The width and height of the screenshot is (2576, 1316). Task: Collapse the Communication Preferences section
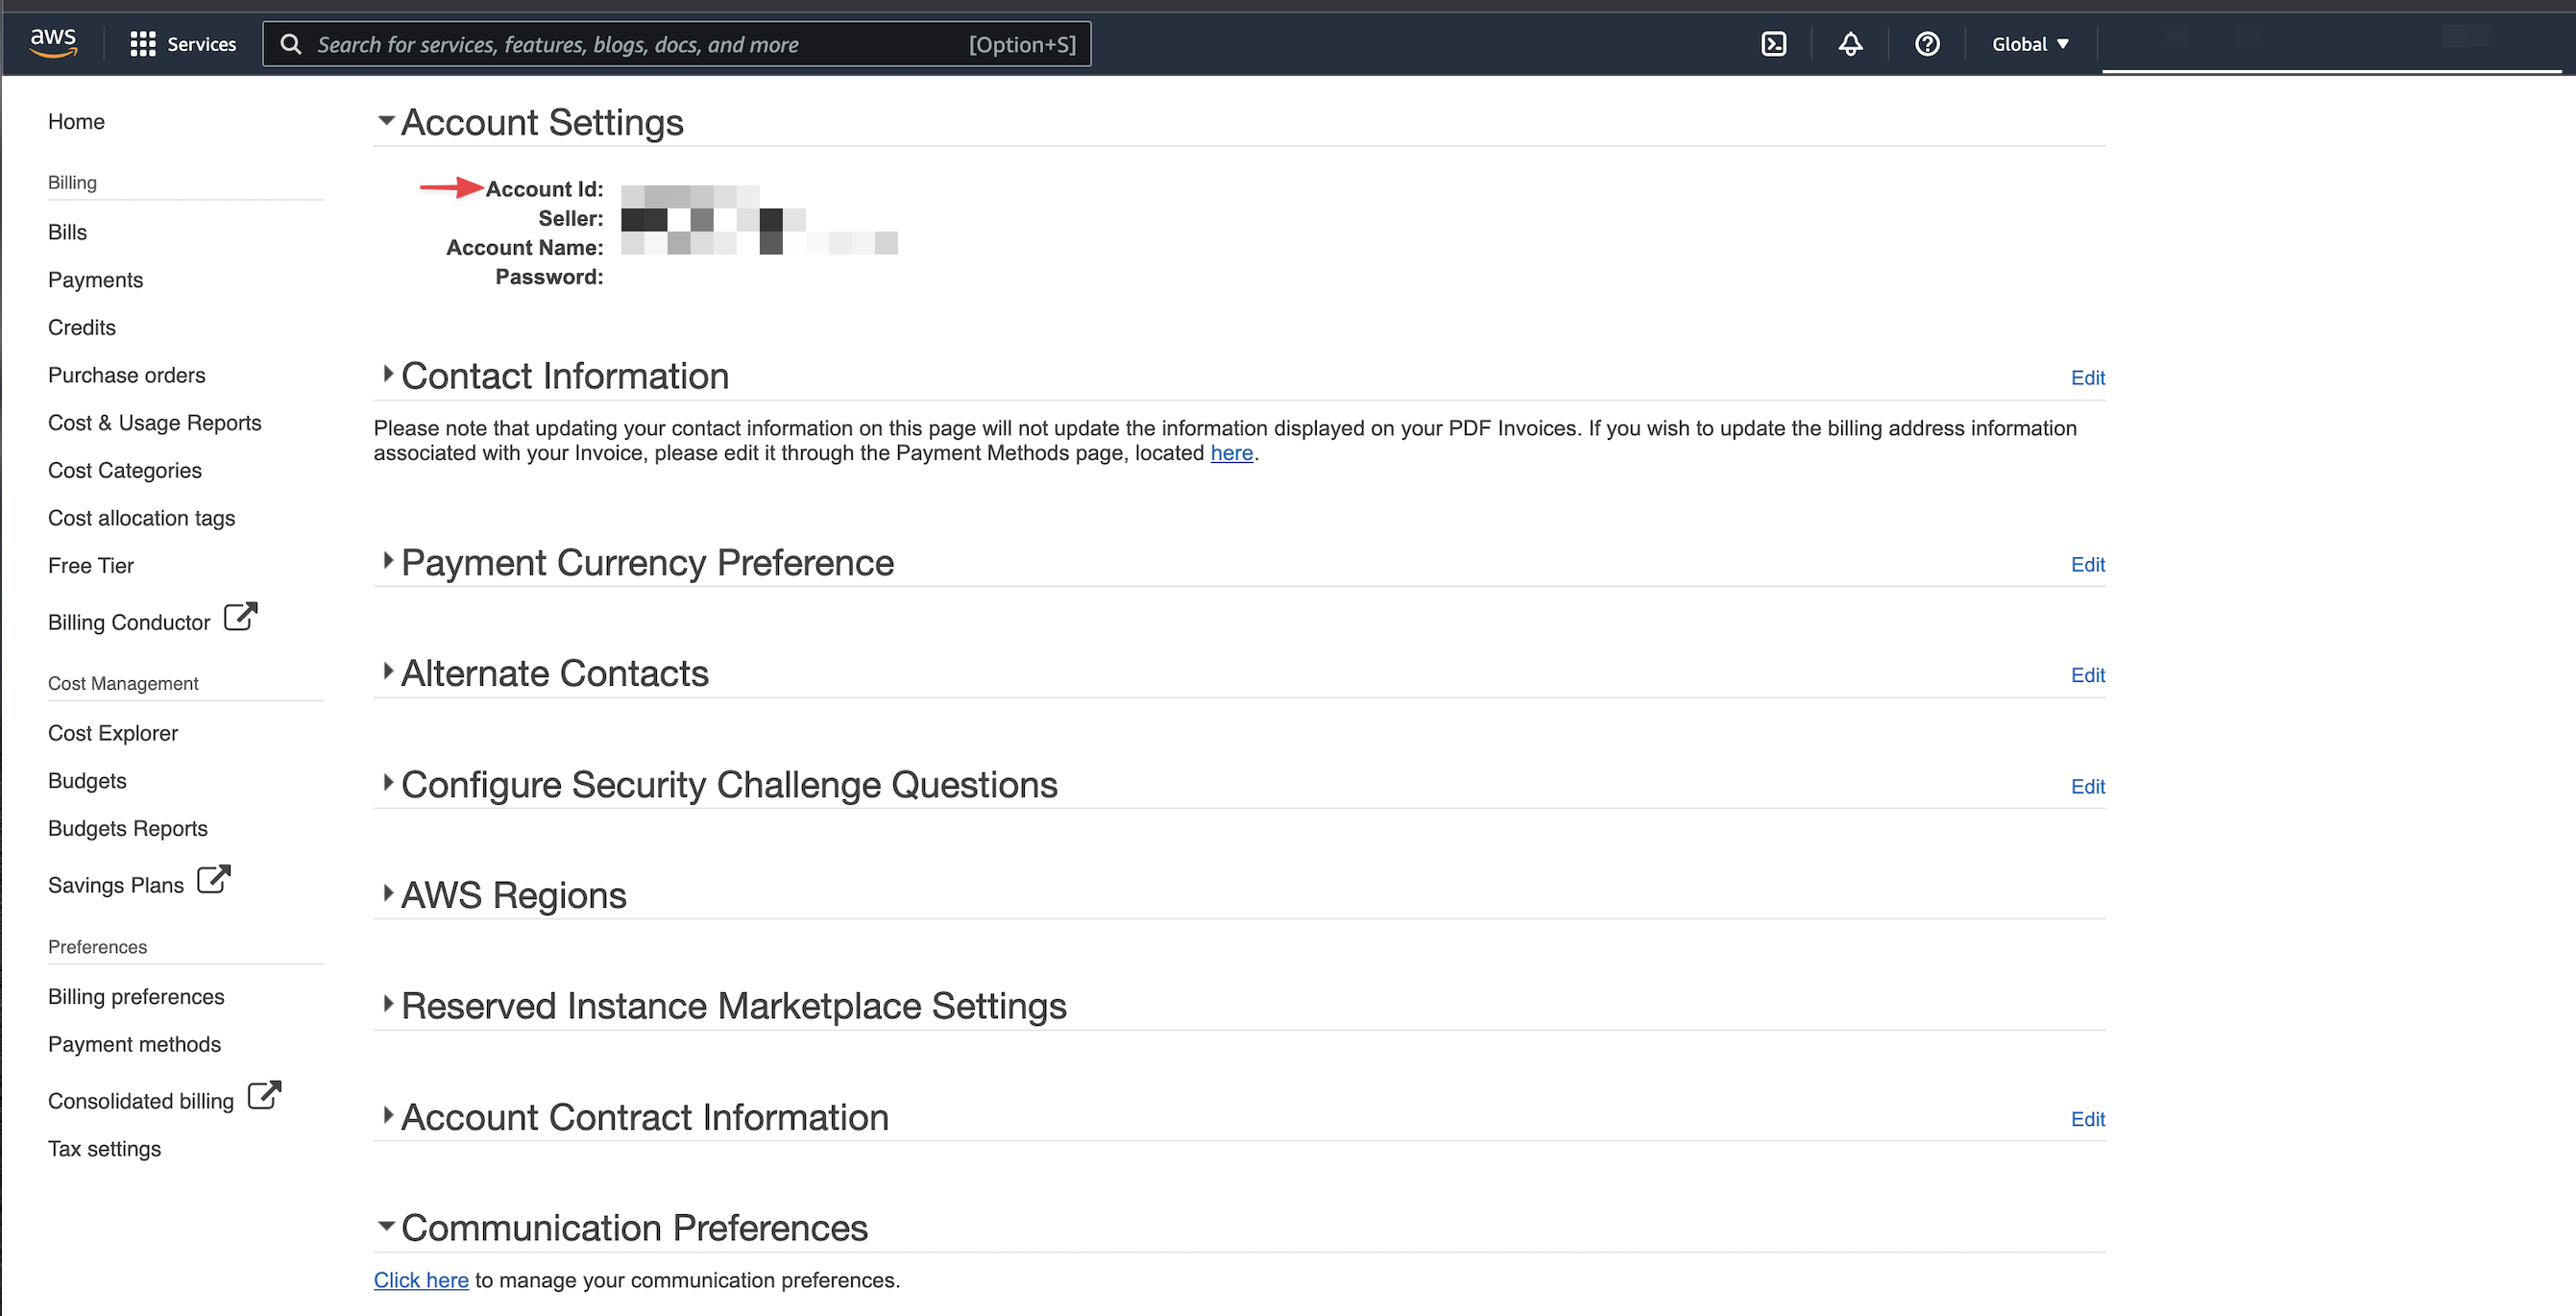click(x=386, y=1226)
